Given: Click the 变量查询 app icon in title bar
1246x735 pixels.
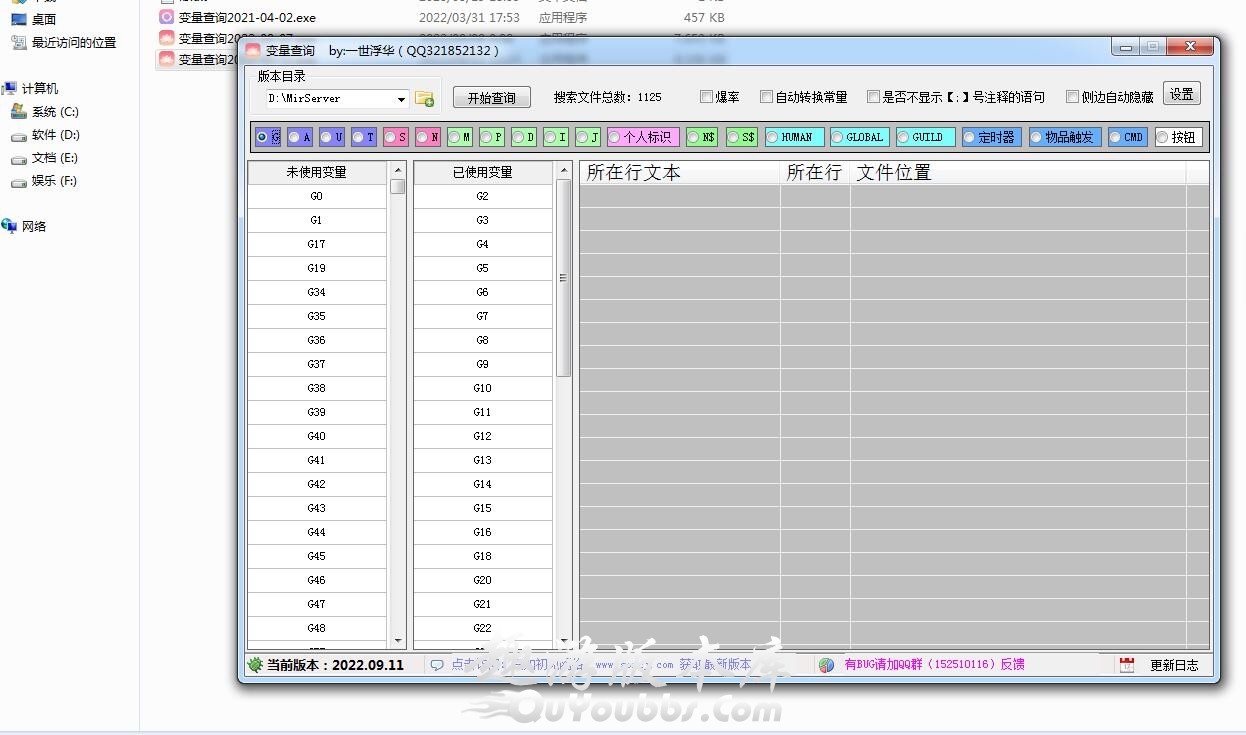Looking at the screenshot, I should (253, 50).
